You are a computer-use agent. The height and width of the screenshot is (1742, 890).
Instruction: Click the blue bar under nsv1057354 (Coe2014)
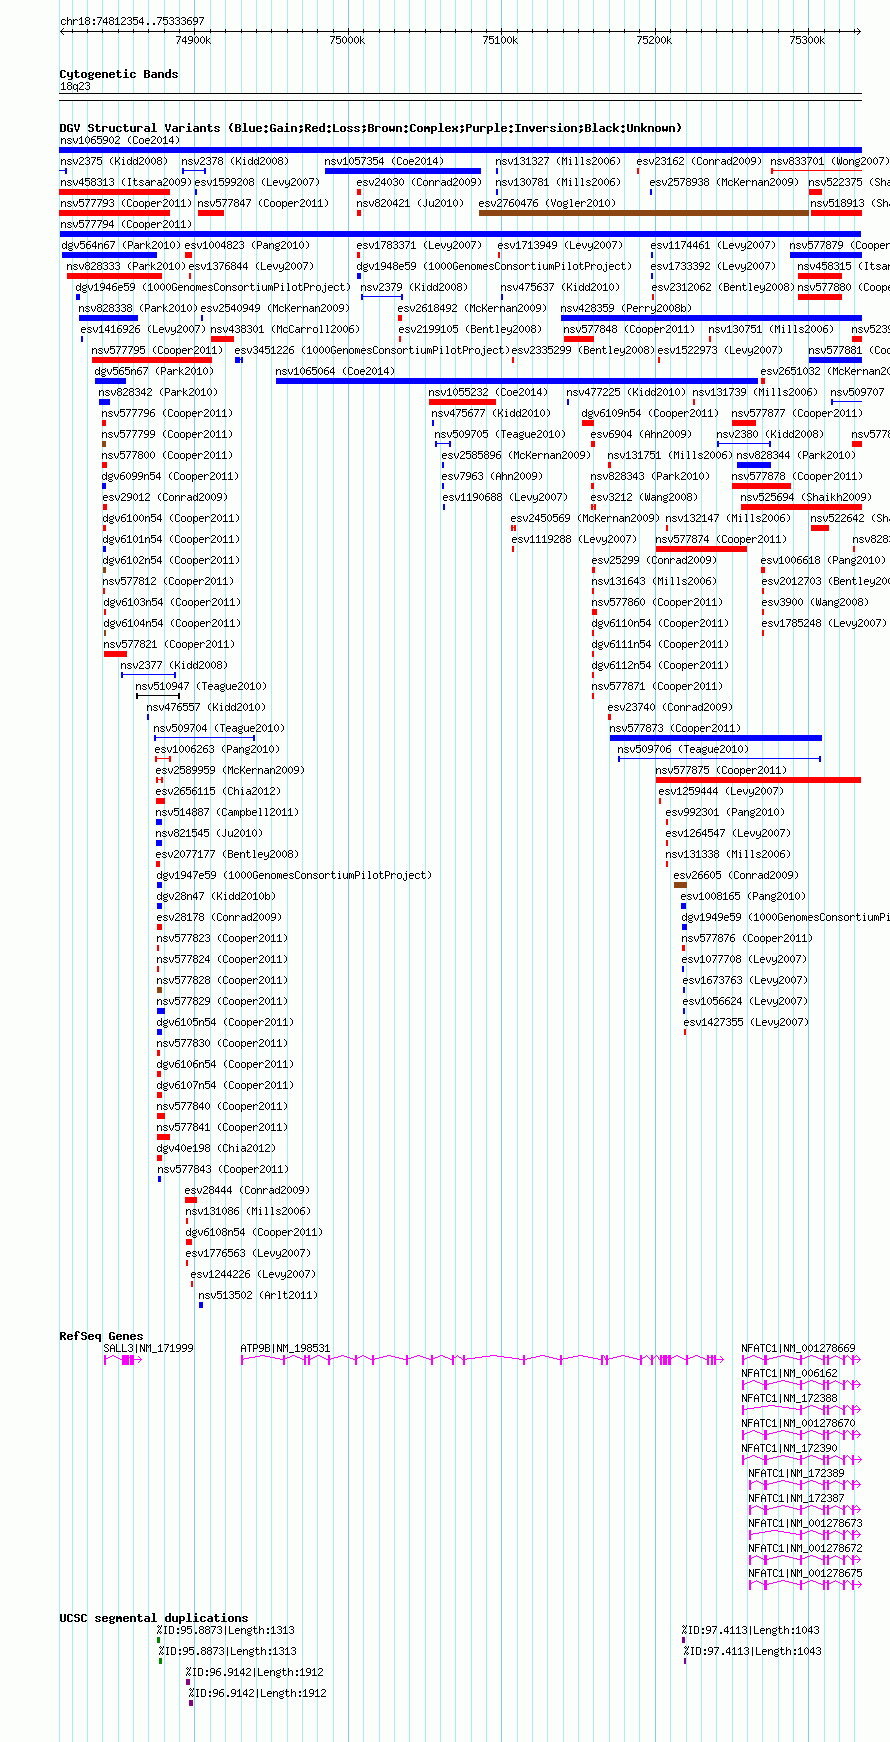tap(403, 171)
